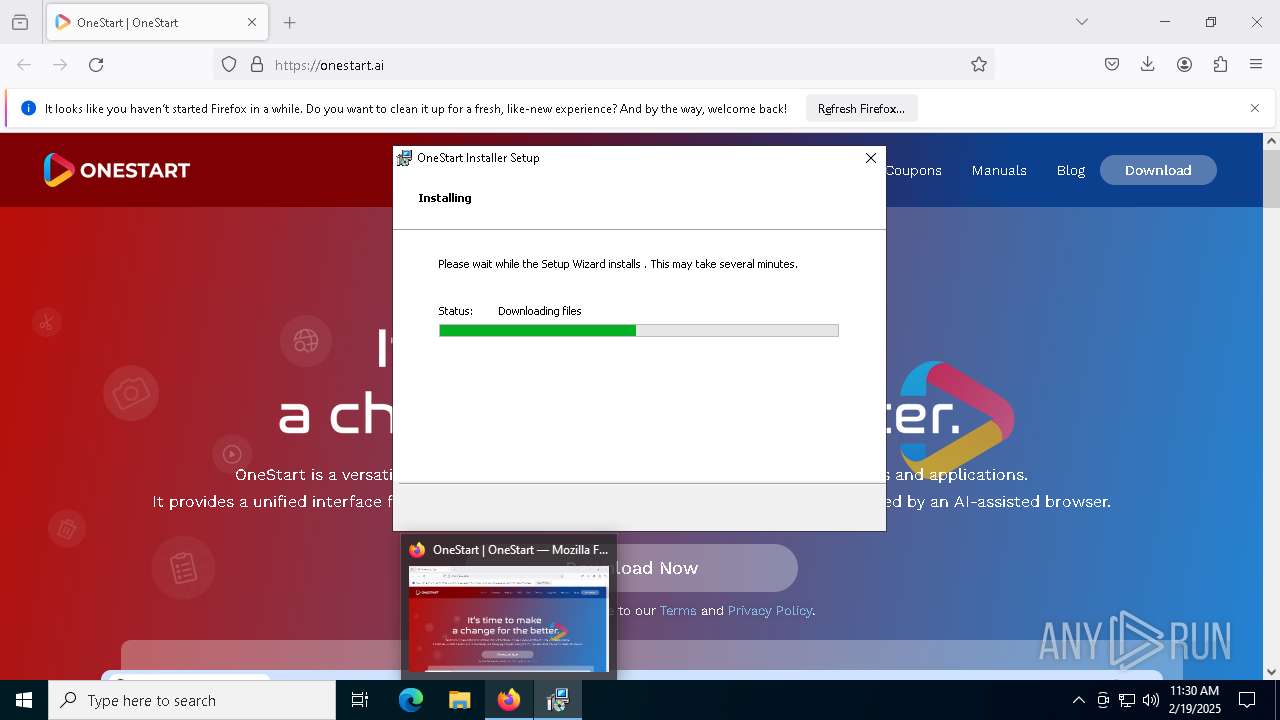
Task: Click the Privacy Policy link
Action: click(769, 610)
